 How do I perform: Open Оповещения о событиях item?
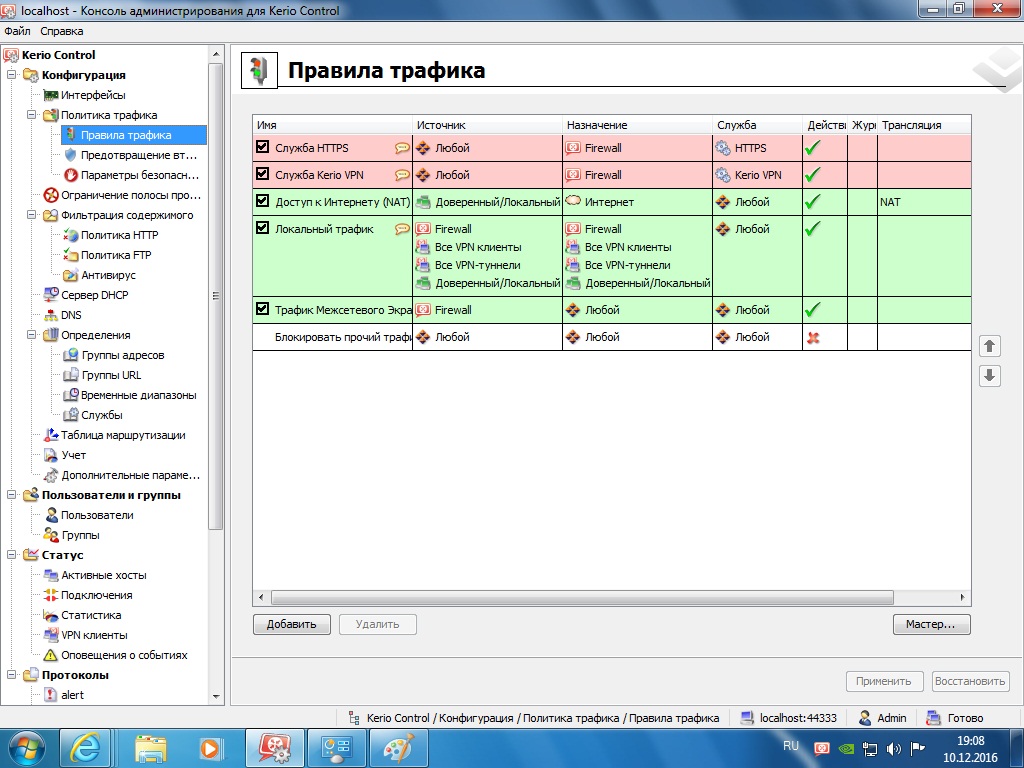(116, 655)
